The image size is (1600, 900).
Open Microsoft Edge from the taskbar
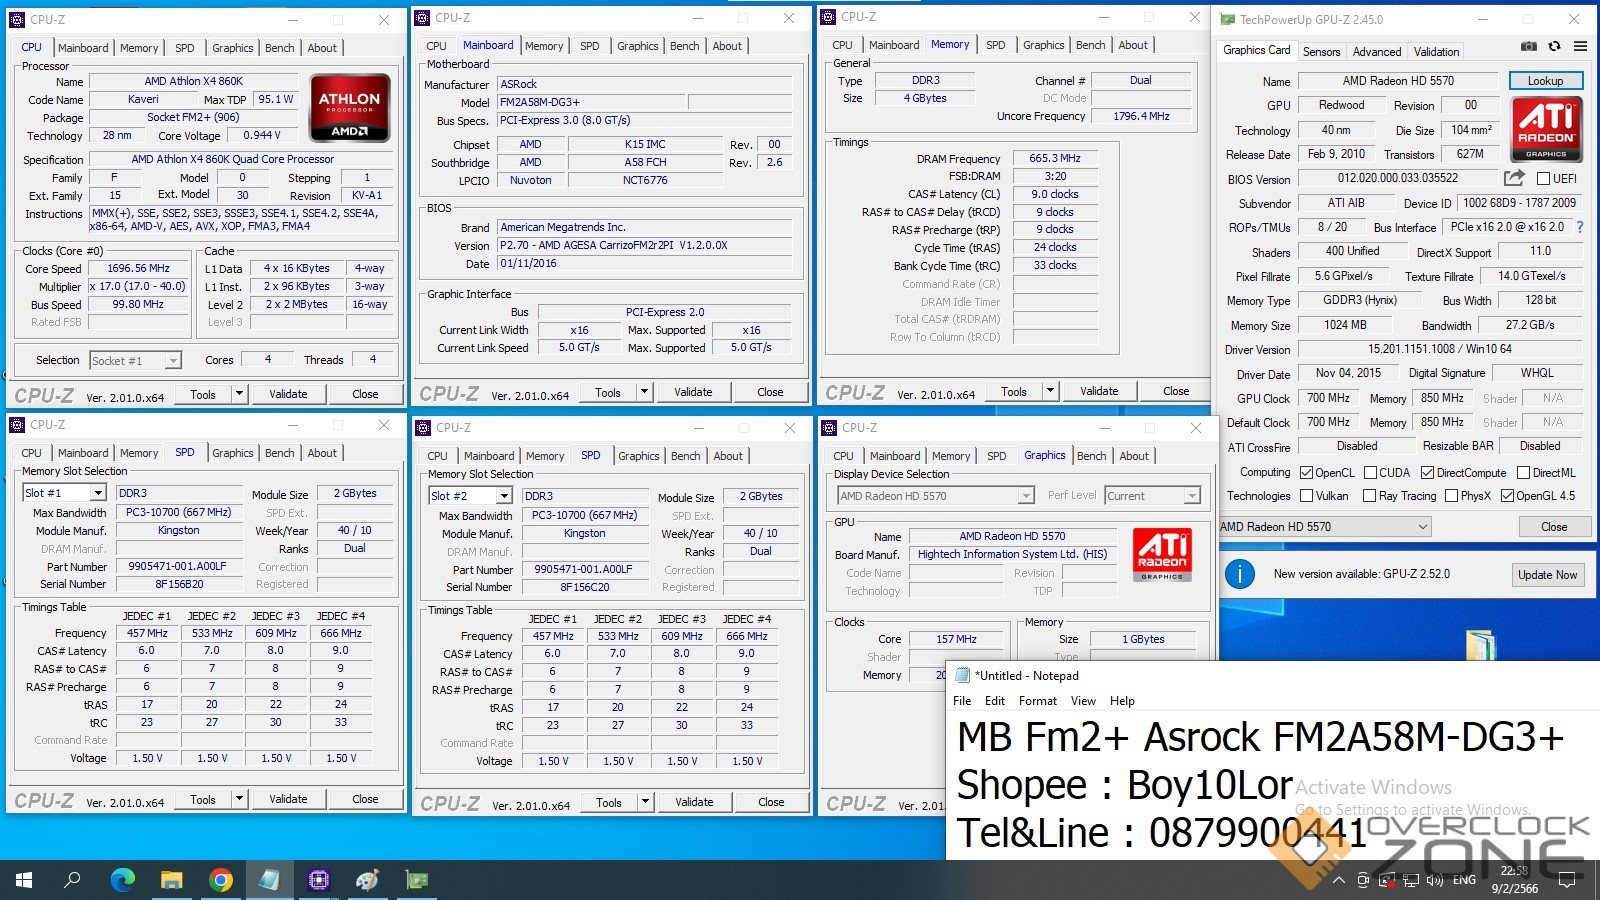123,880
